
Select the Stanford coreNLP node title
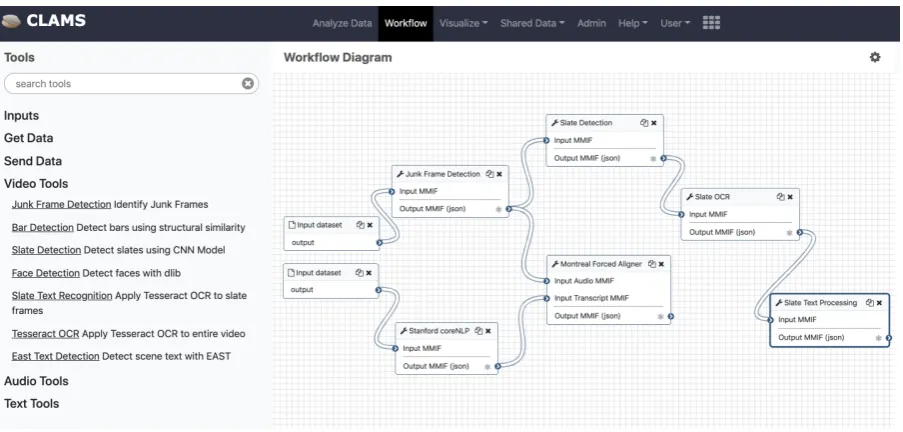439,331
